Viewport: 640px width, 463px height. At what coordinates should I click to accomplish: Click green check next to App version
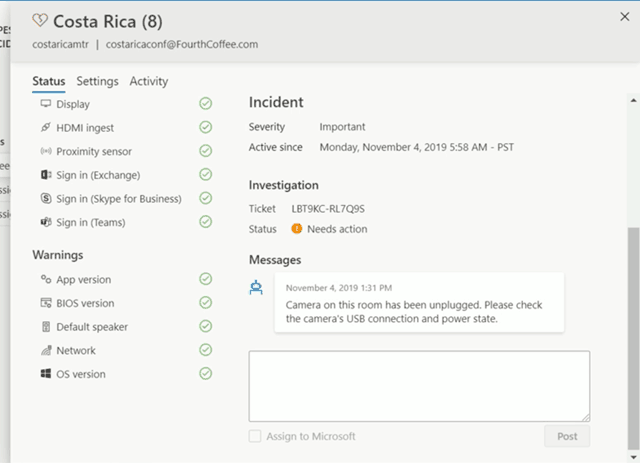pos(206,279)
